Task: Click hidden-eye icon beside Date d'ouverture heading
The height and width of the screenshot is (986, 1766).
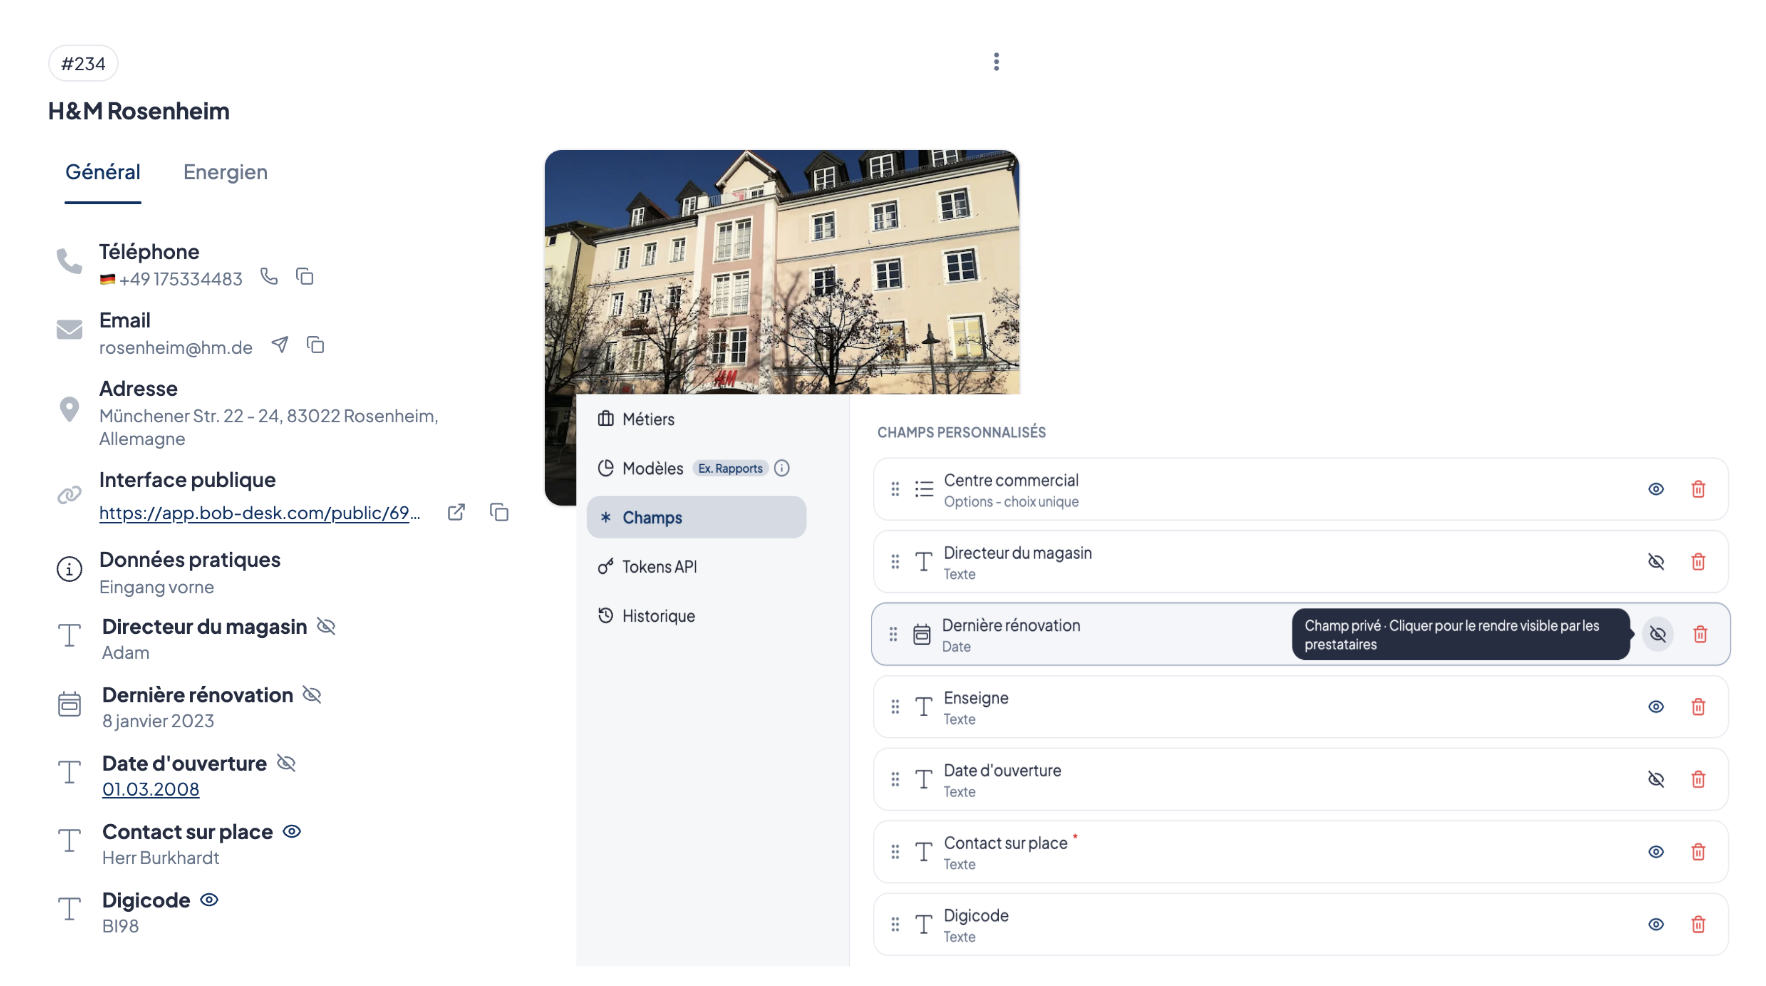Action: coord(286,763)
